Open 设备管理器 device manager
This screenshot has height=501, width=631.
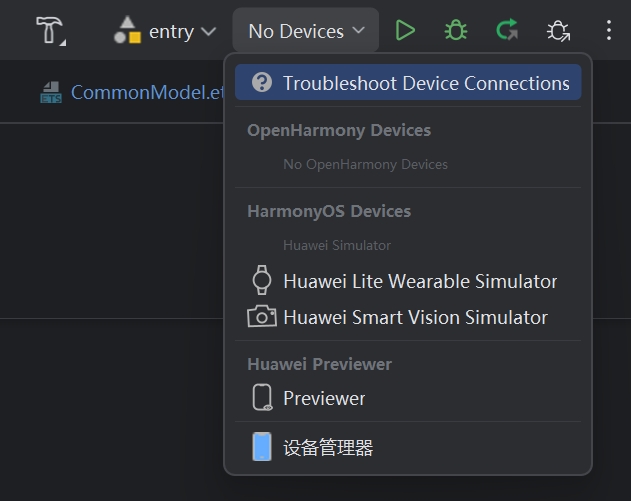pyautogui.click(x=328, y=447)
